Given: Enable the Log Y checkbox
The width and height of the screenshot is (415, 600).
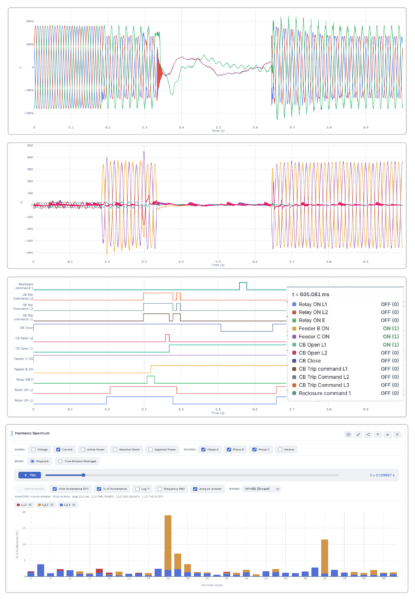Looking at the screenshot, I should (x=137, y=489).
